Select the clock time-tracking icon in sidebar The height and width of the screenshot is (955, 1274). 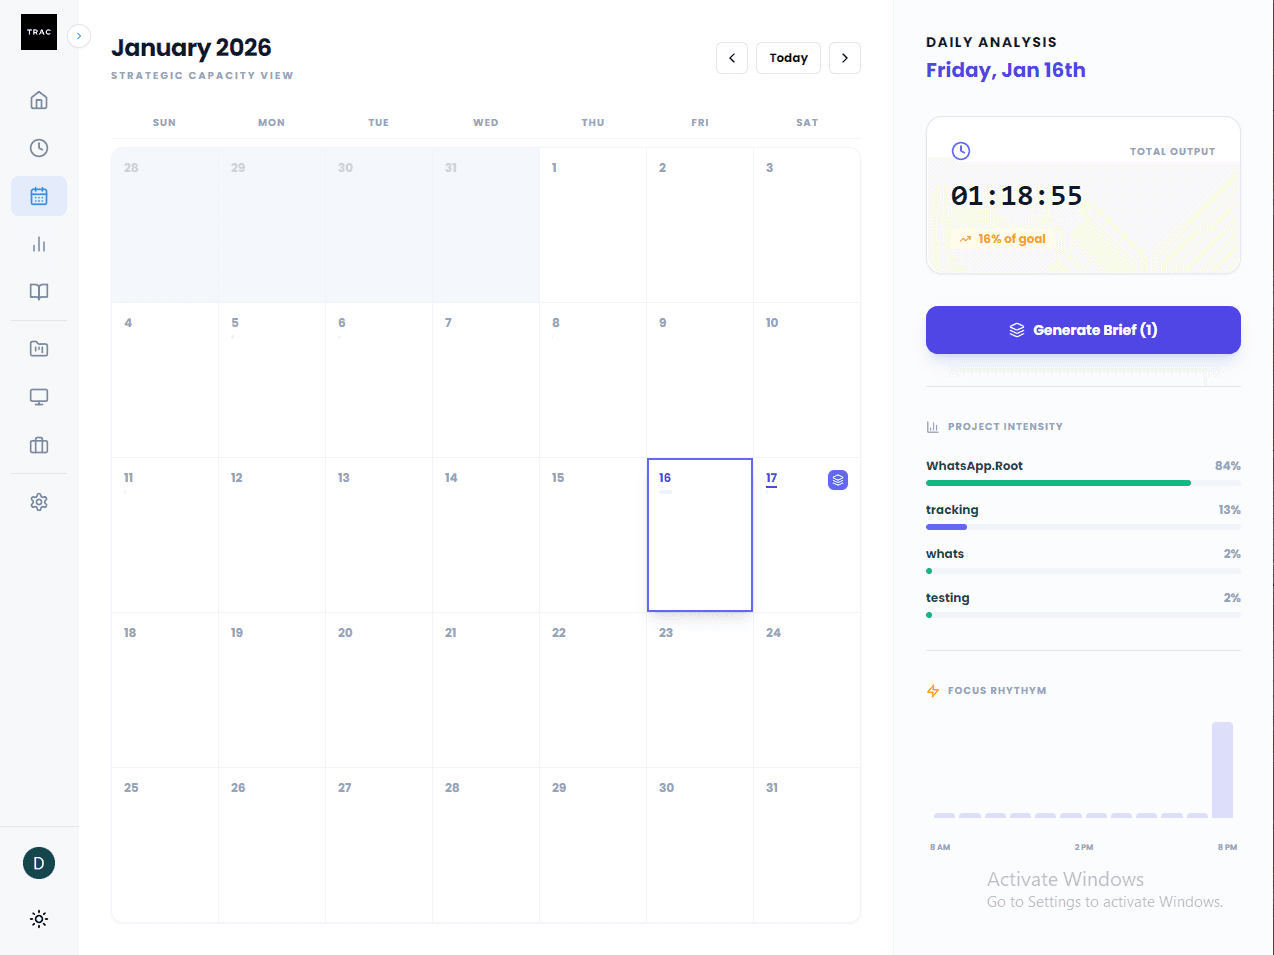coord(38,147)
